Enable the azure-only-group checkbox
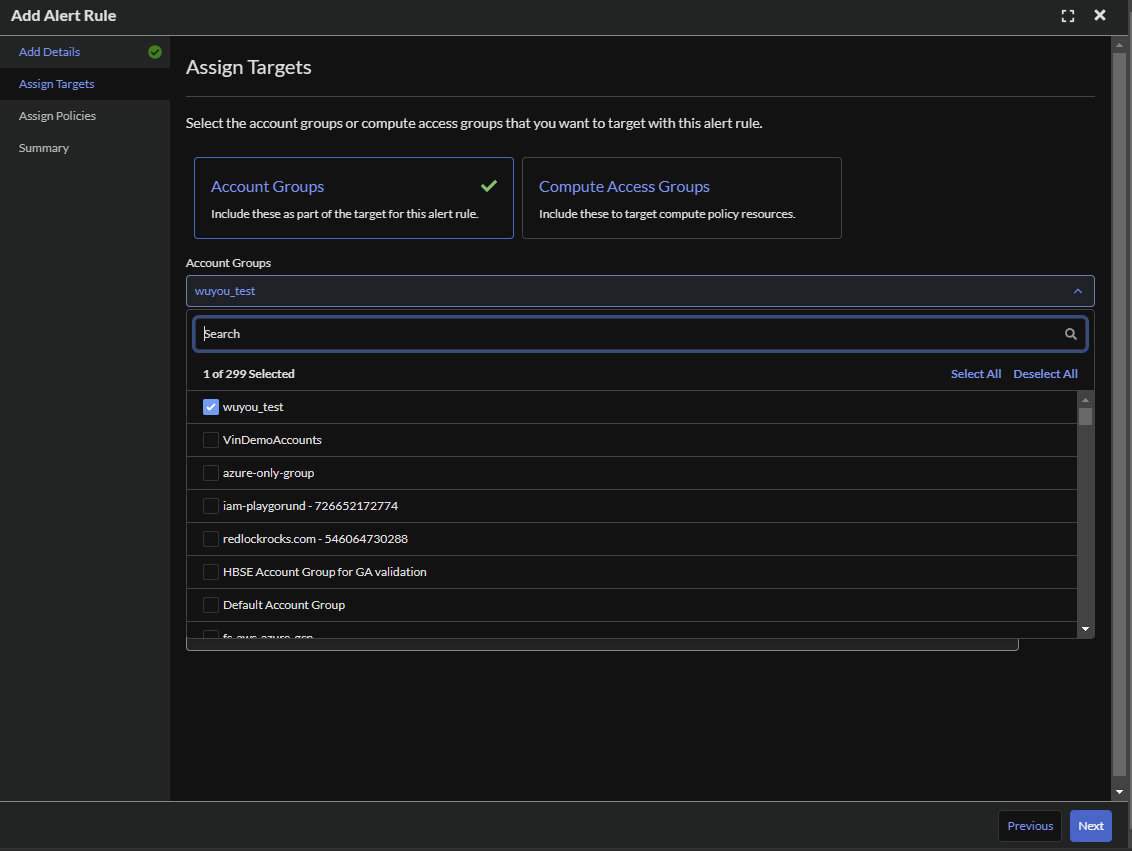1132x851 pixels. (x=211, y=472)
